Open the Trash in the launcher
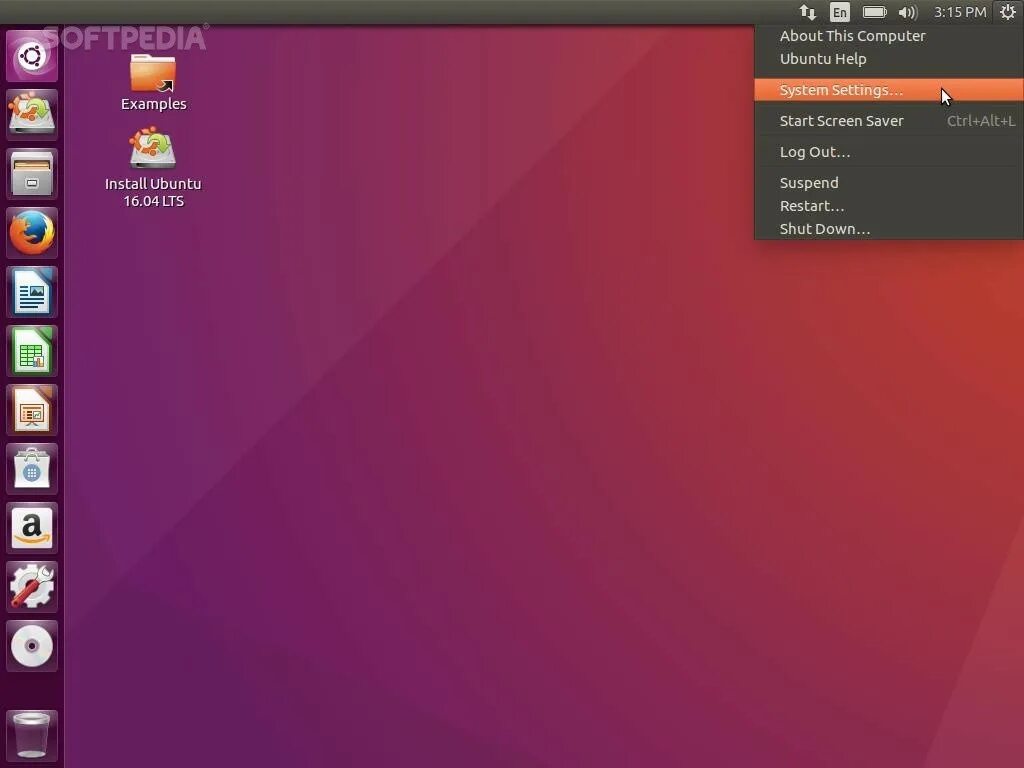 pos(31,735)
